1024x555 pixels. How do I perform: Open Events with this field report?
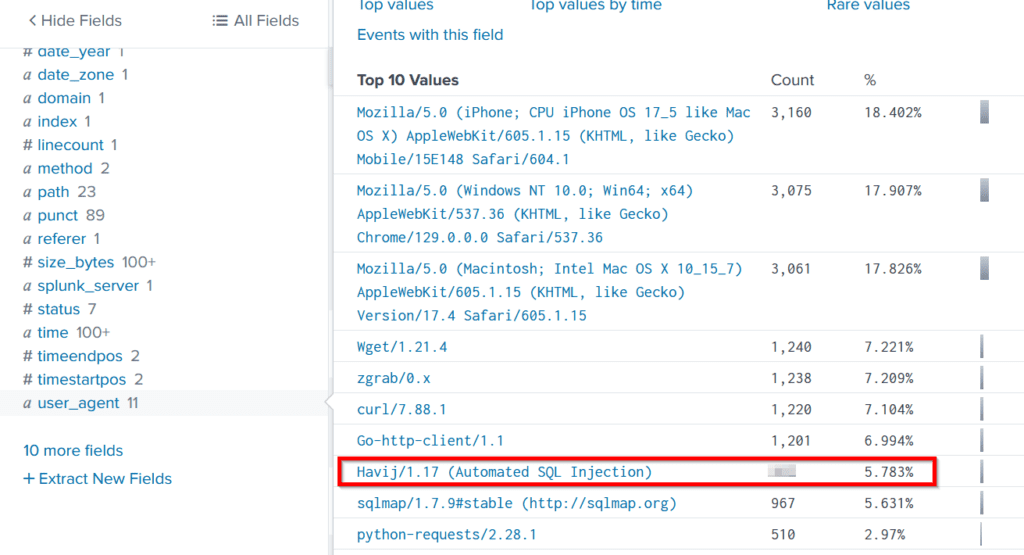[x=430, y=35]
